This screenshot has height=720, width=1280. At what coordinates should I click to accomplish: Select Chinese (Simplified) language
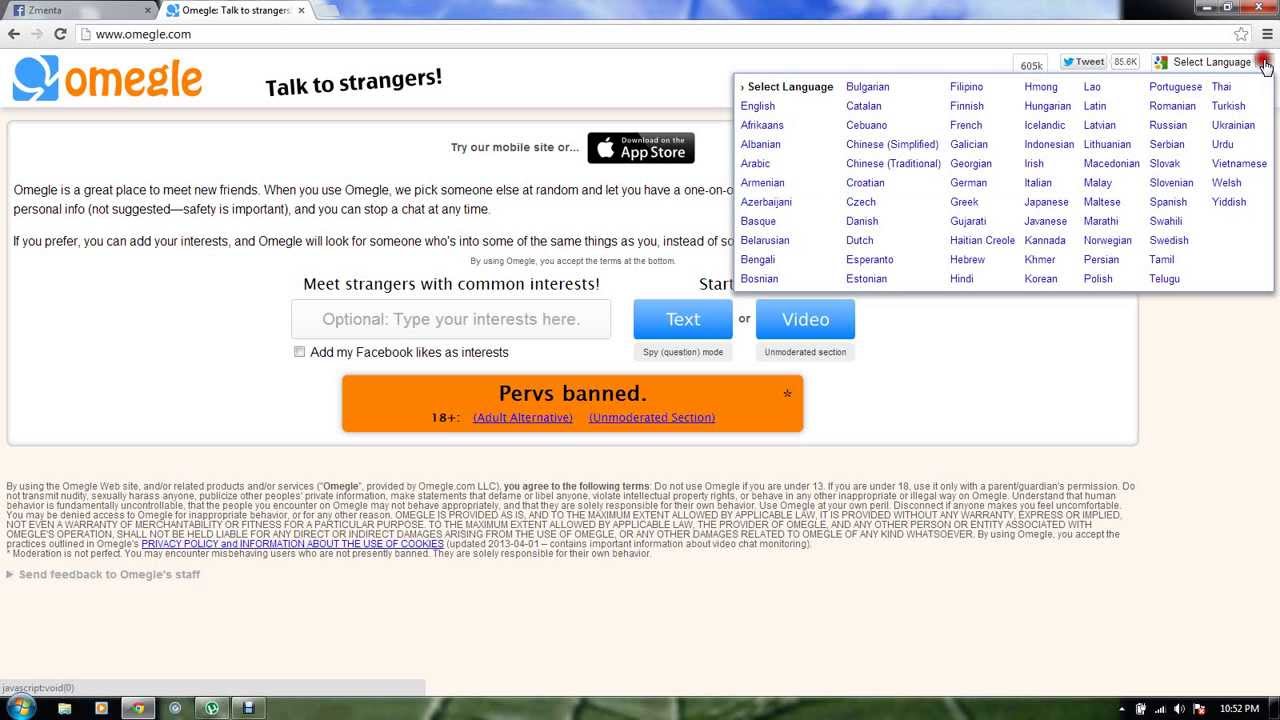pyautogui.click(x=892, y=144)
